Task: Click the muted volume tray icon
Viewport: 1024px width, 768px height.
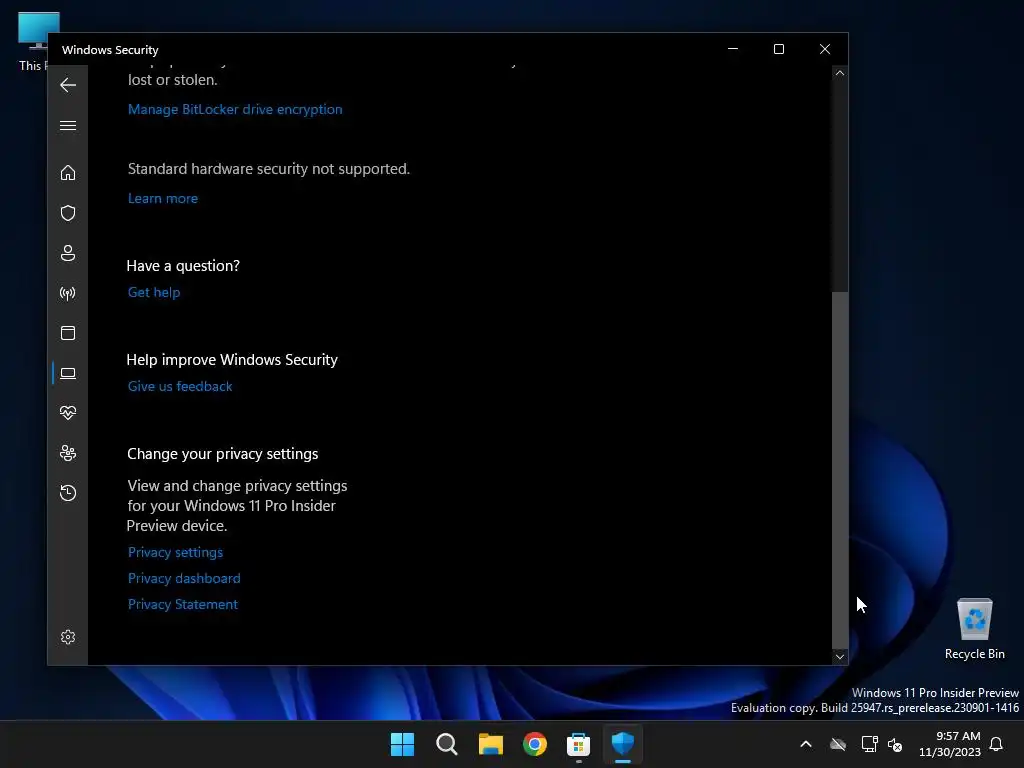Action: coord(895,744)
